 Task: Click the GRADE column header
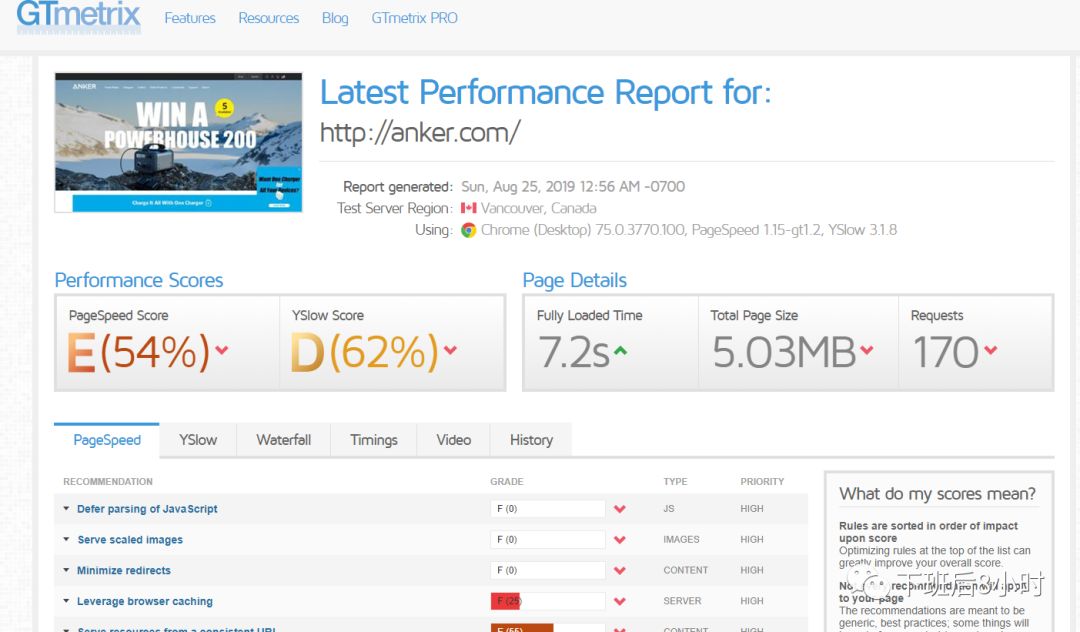507,481
